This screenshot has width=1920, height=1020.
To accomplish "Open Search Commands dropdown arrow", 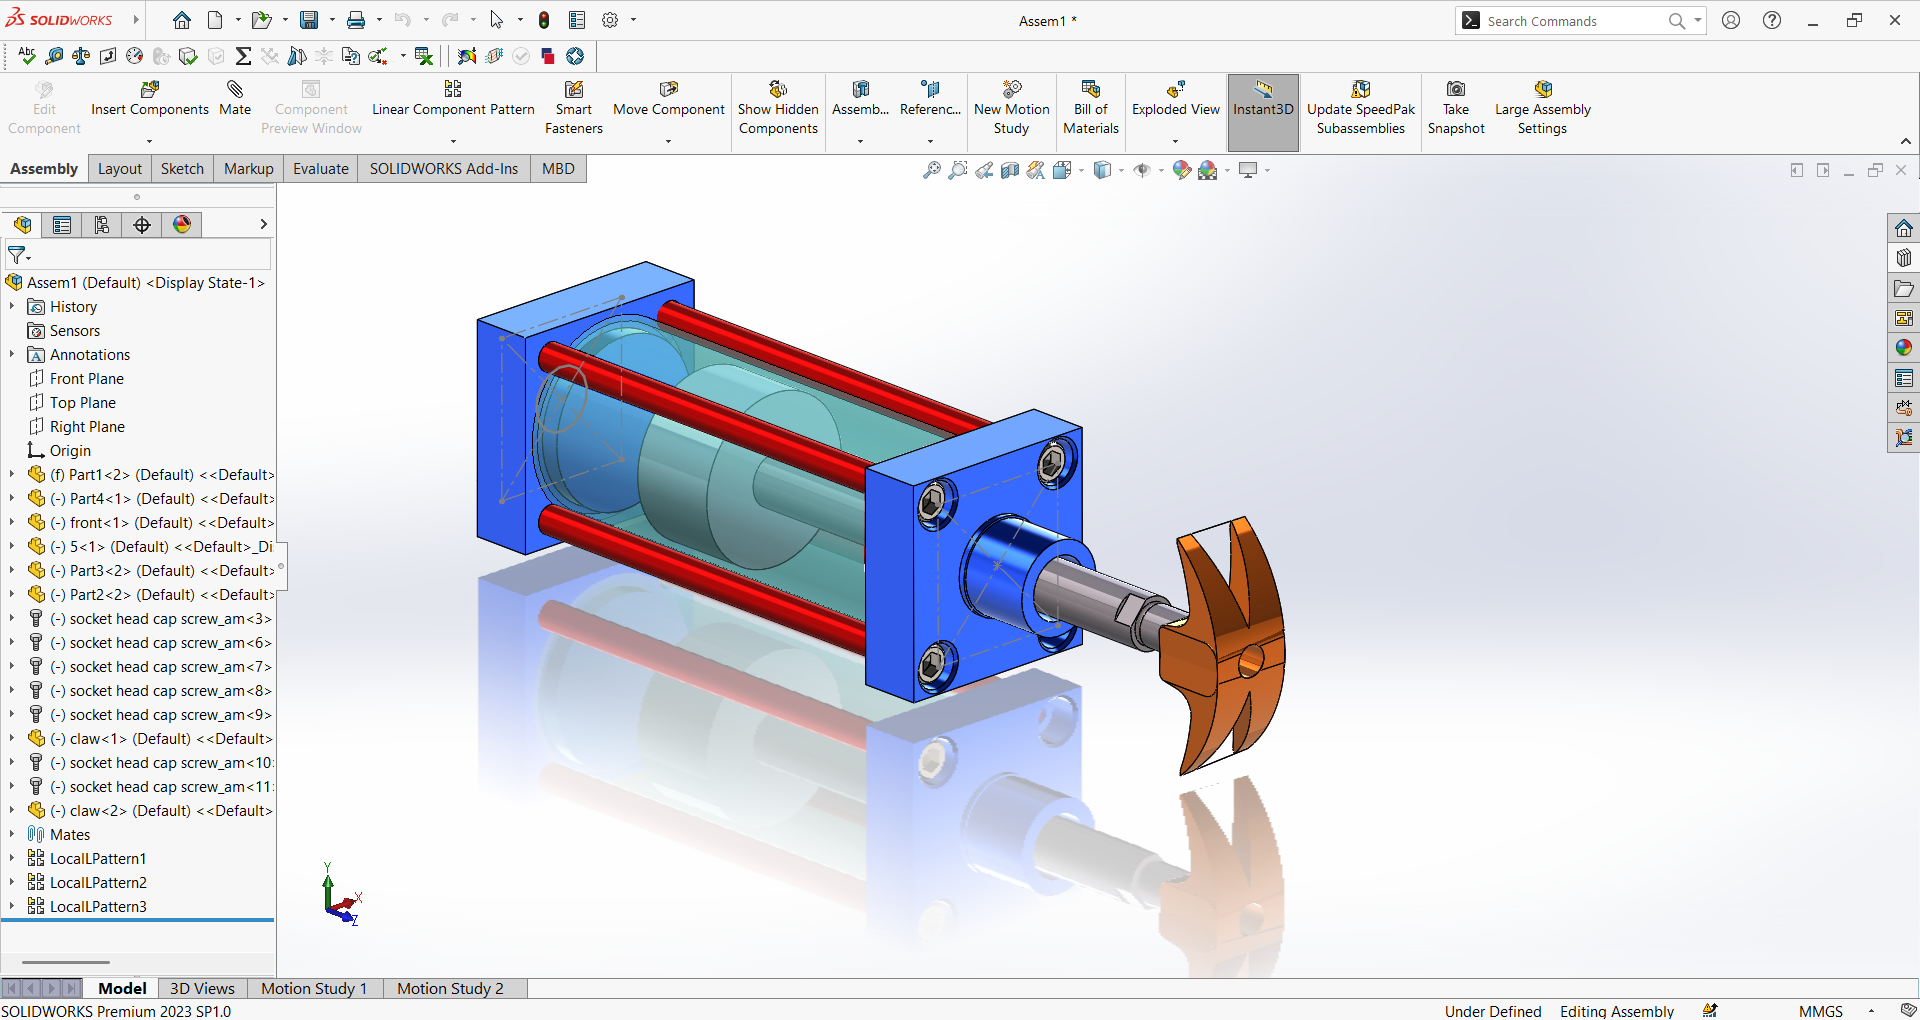I will 1697,20.
